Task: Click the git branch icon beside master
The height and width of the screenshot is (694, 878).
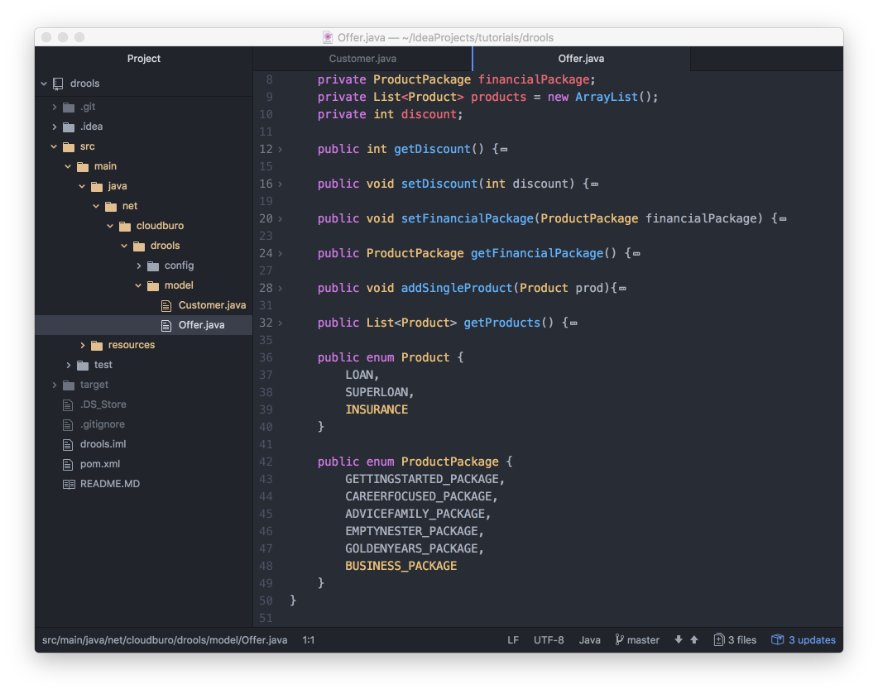Action: click(x=619, y=640)
